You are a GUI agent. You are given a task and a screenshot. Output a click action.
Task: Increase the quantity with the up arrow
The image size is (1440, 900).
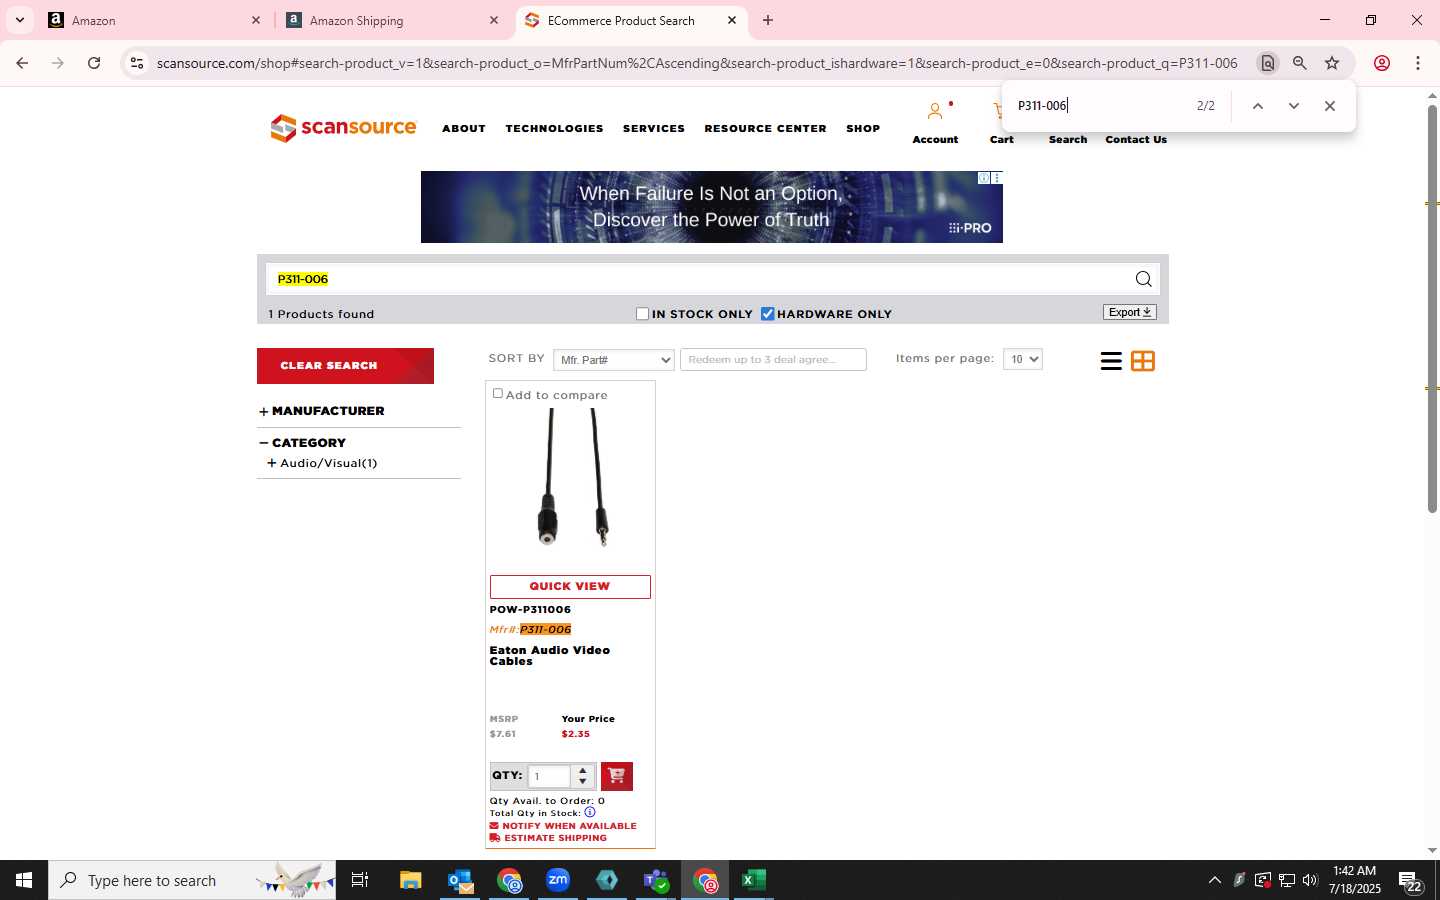pos(583,770)
